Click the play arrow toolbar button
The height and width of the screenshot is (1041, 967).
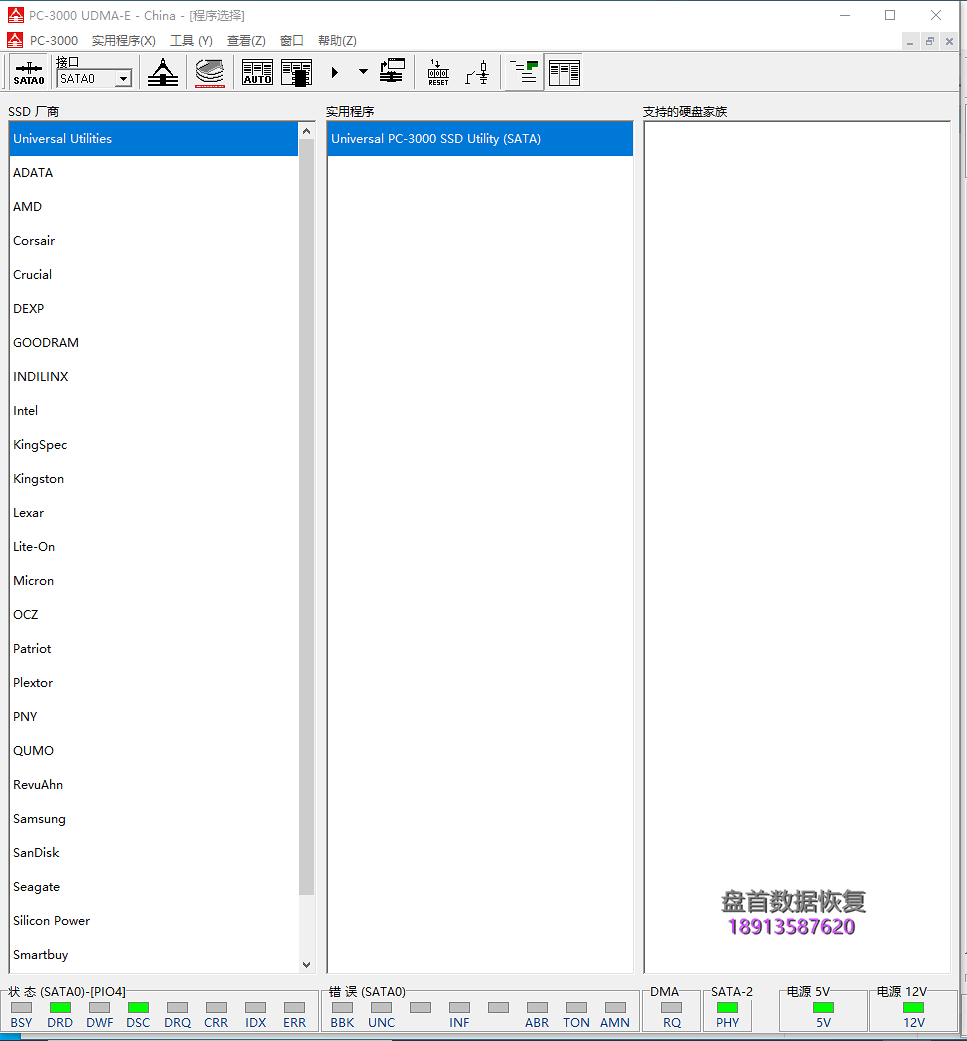pos(335,72)
